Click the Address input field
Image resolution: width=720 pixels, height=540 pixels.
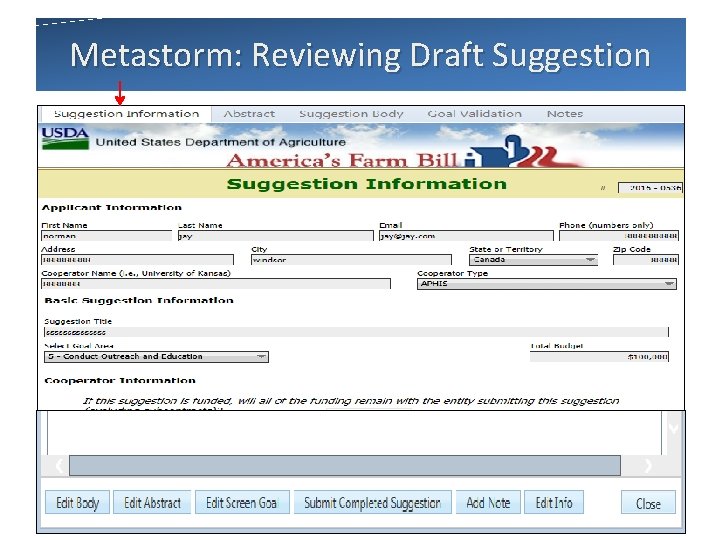click(137, 260)
